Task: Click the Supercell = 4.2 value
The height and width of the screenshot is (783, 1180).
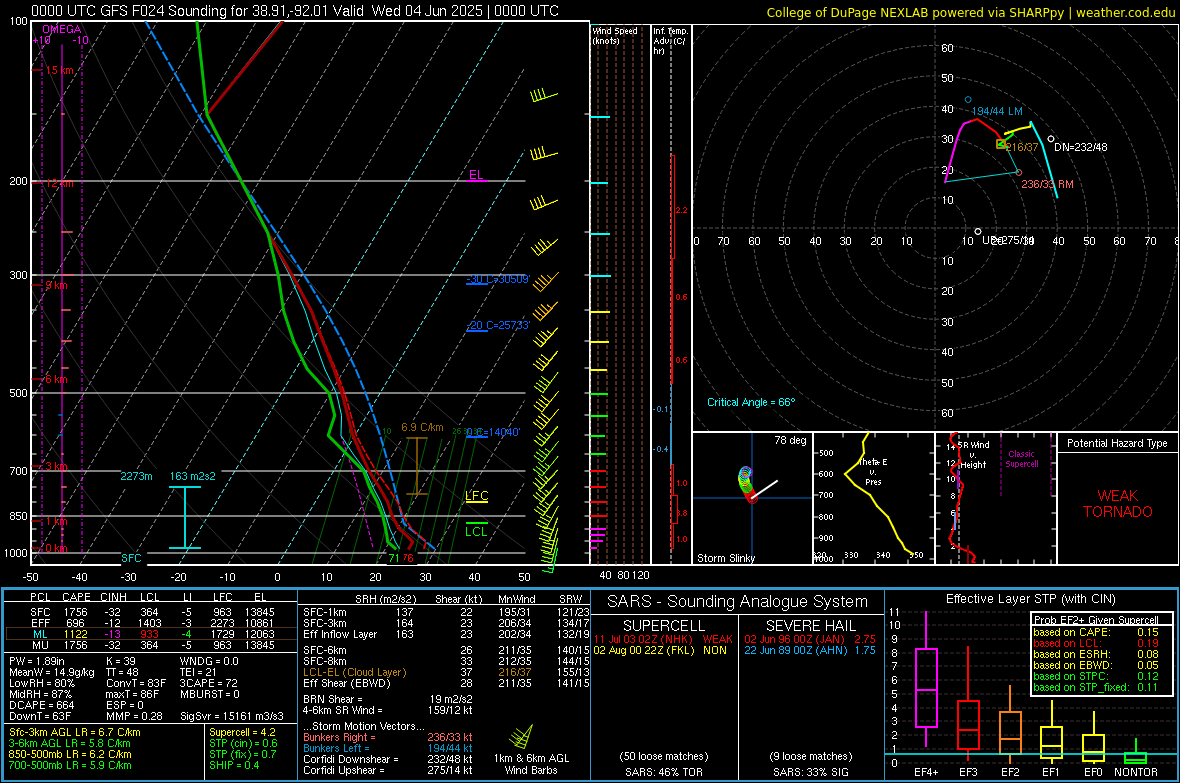Action: click(x=242, y=732)
